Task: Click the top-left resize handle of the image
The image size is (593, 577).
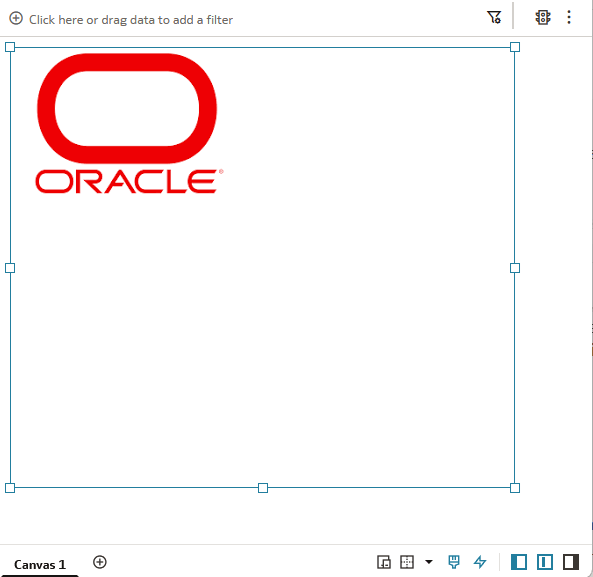Action: tap(10, 47)
